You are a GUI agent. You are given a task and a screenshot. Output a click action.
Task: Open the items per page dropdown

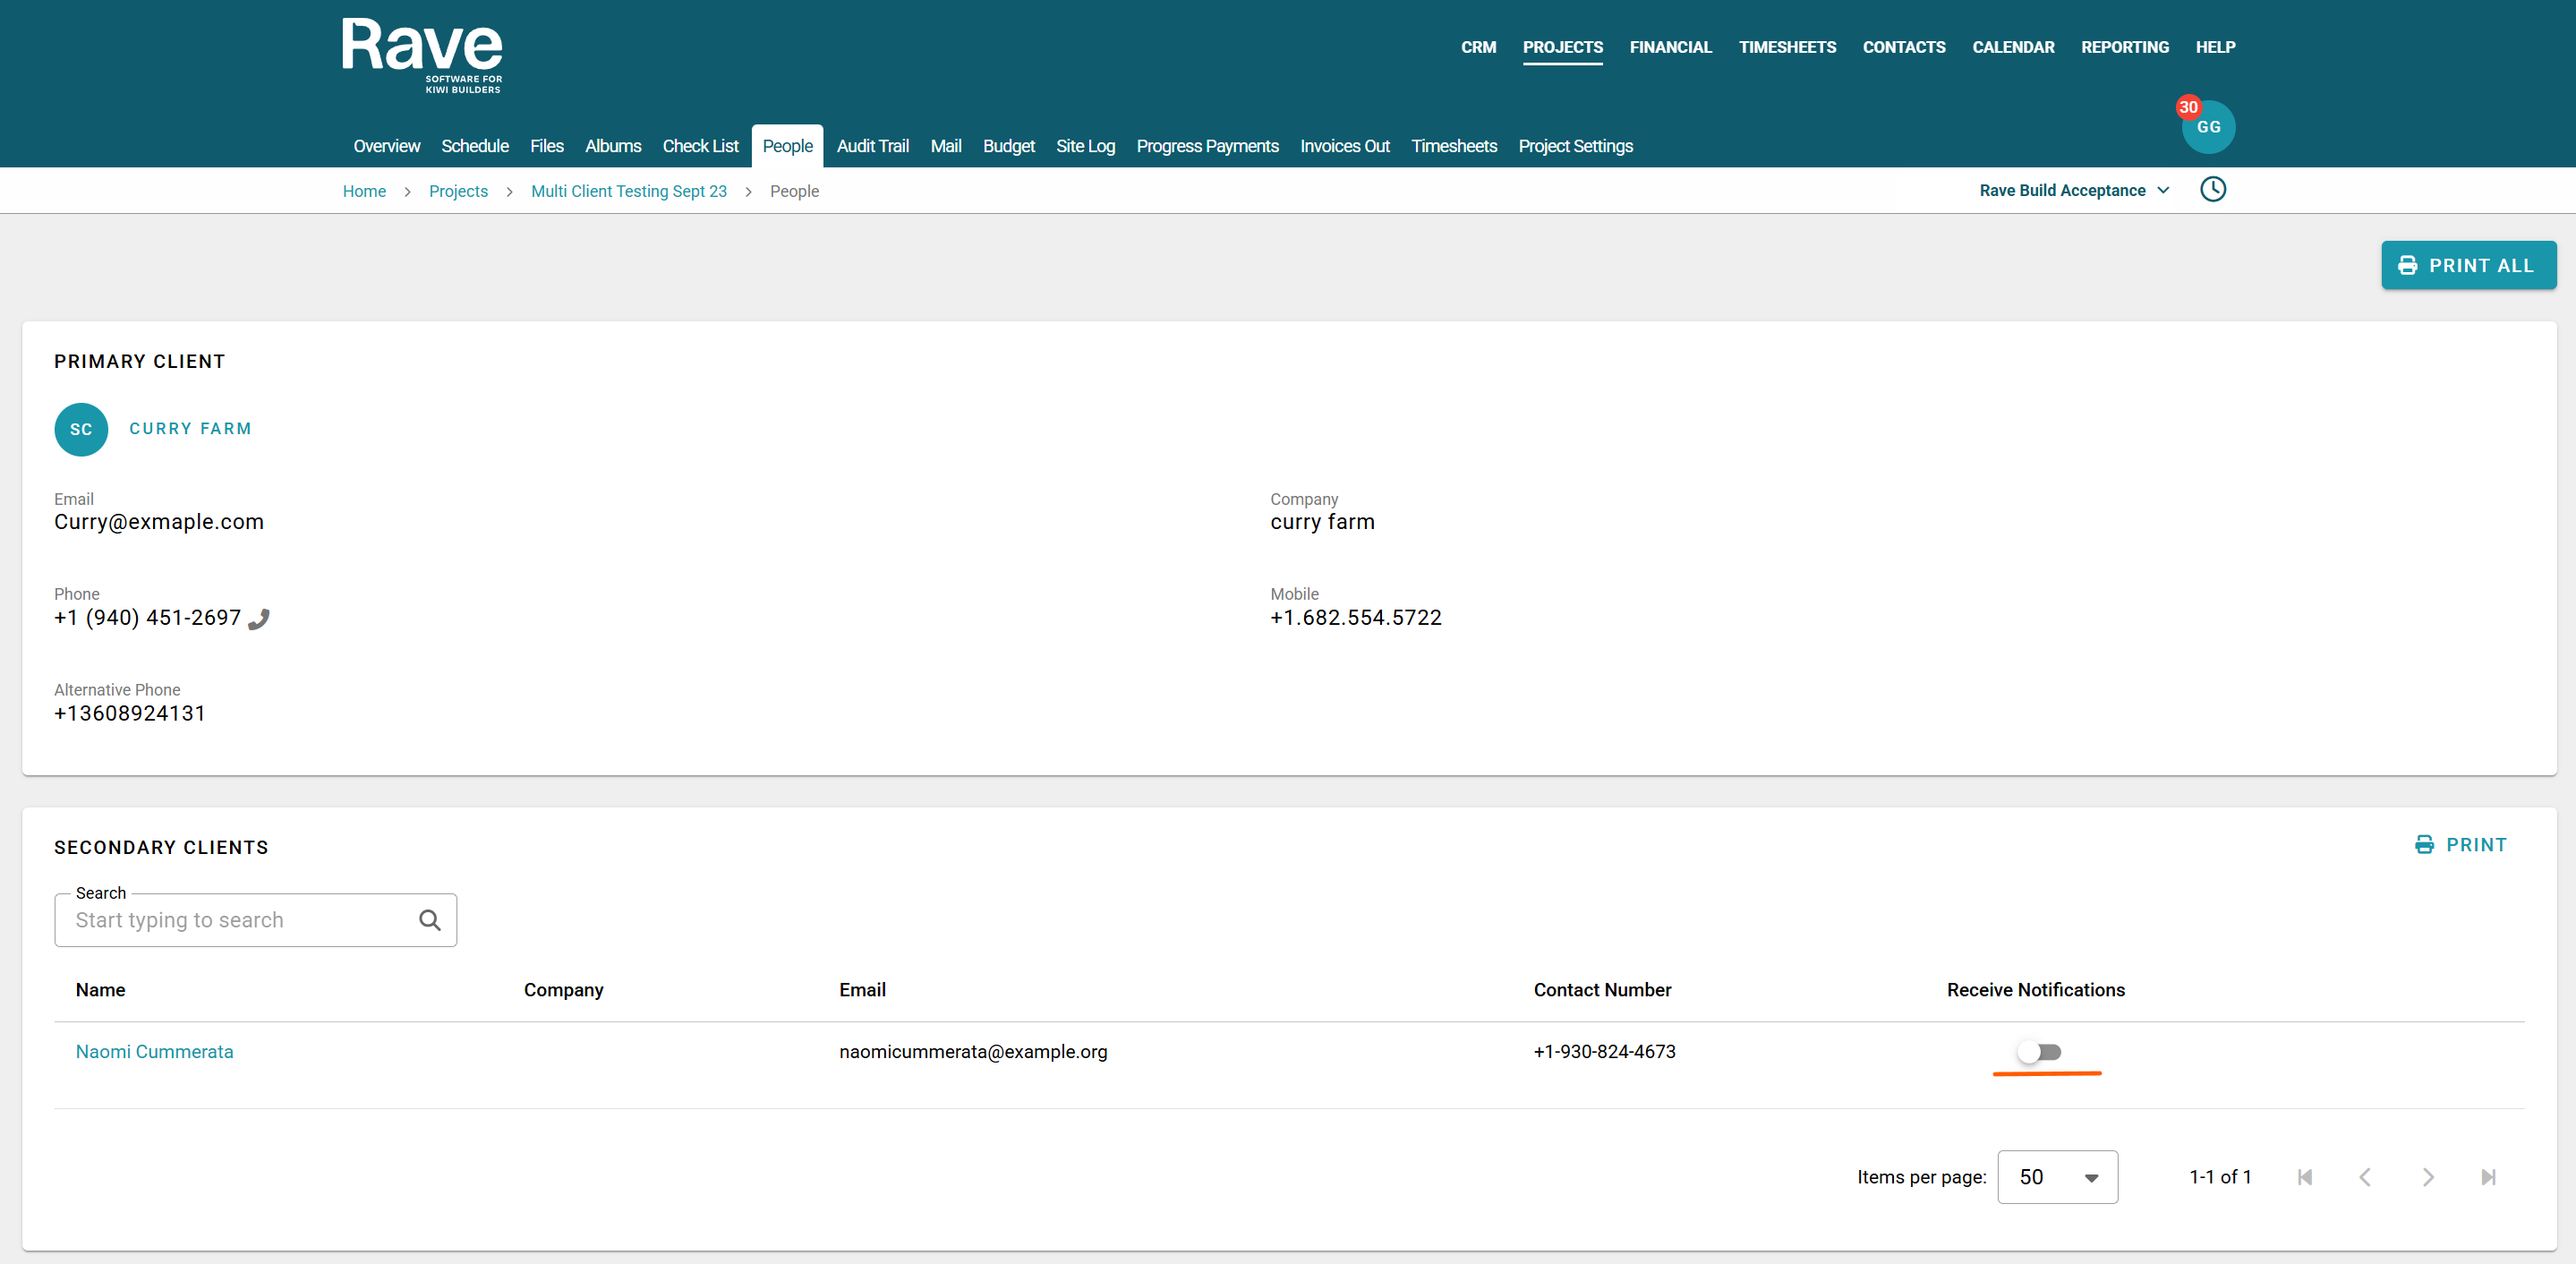(2057, 1177)
